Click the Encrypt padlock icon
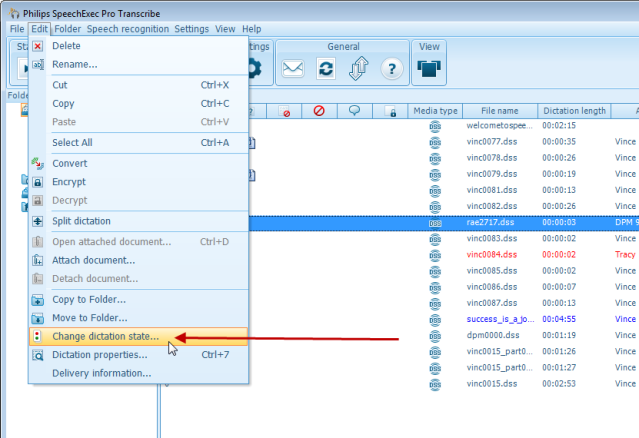 click(x=37, y=182)
